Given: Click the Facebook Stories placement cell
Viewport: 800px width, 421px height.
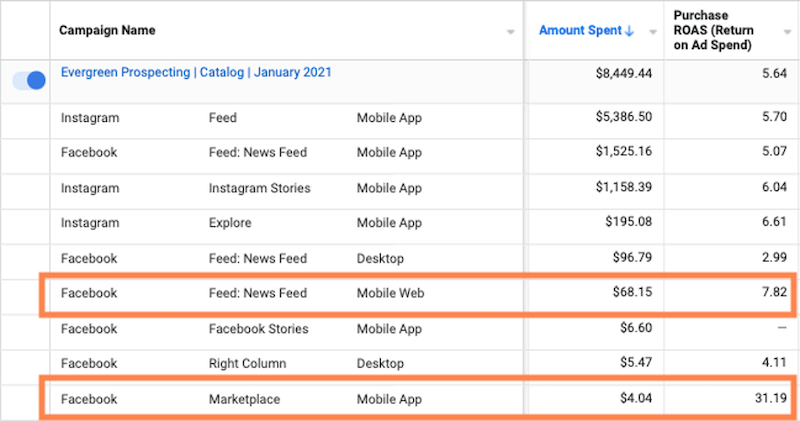Looking at the screenshot, I should click(258, 329).
